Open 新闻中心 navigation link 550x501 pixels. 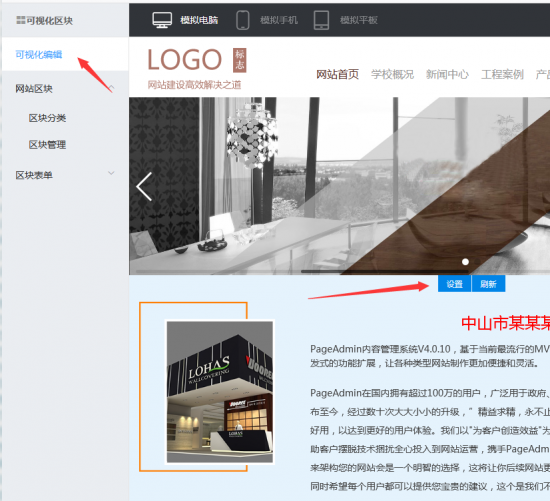click(x=447, y=74)
